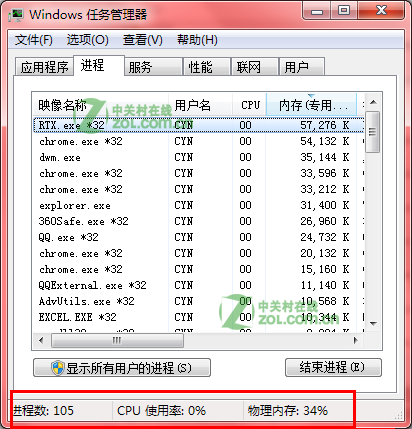This screenshot has width=412, height=429.
Task: Switch to the 应用程序 tab
Action: pos(44,67)
